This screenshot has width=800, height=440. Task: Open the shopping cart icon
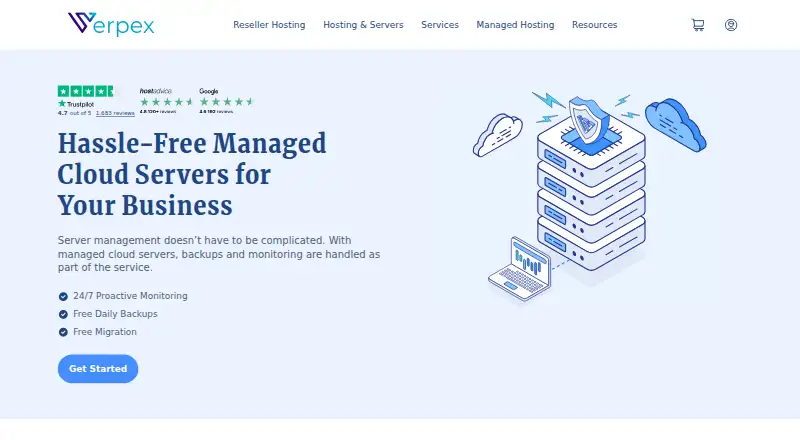click(x=698, y=25)
